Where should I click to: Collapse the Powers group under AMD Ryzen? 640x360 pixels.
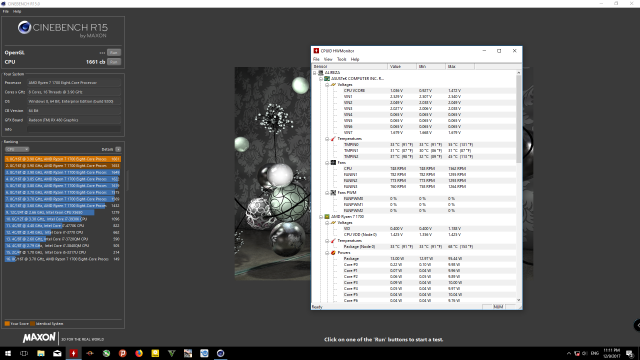[x=327, y=253]
